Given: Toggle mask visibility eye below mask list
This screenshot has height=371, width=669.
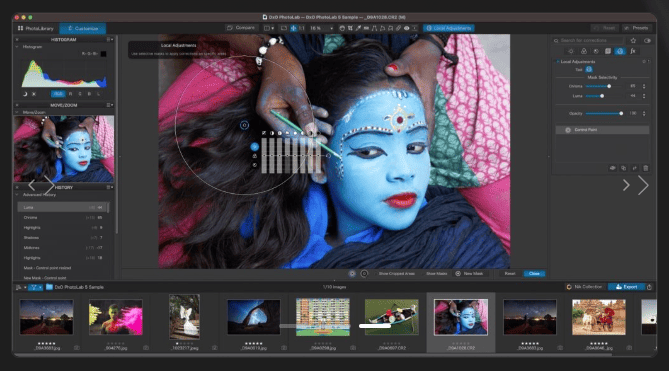Looking at the screenshot, I should (613, 168).
